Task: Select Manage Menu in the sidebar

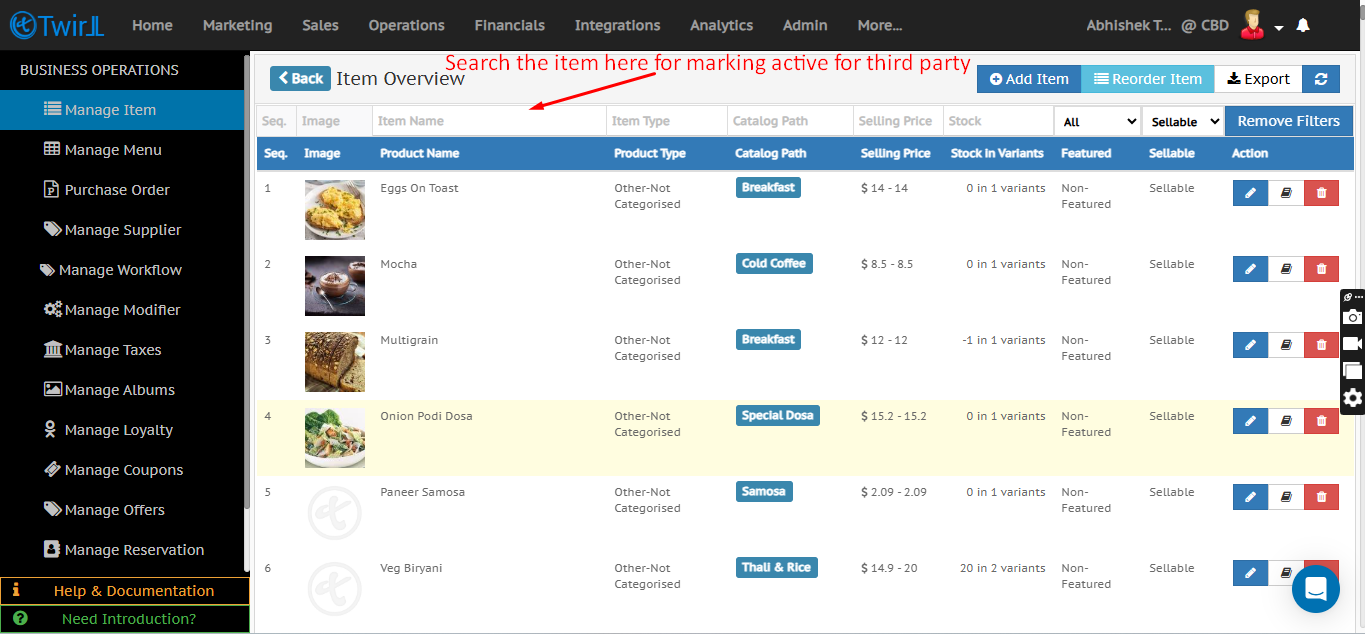Action: 113,150
